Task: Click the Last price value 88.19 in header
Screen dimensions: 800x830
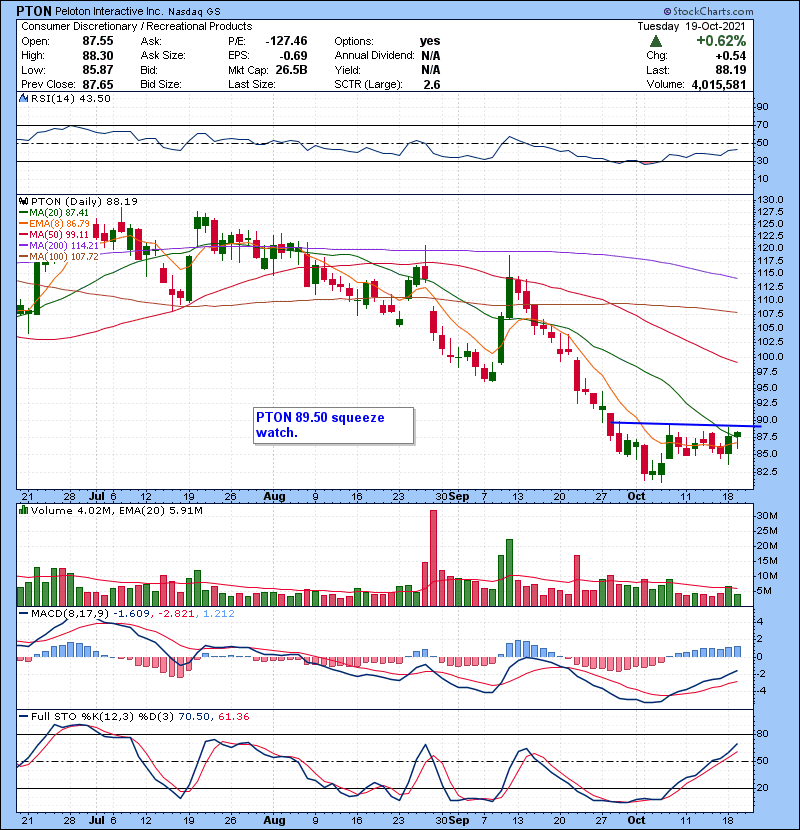Action: click(731, 70)
